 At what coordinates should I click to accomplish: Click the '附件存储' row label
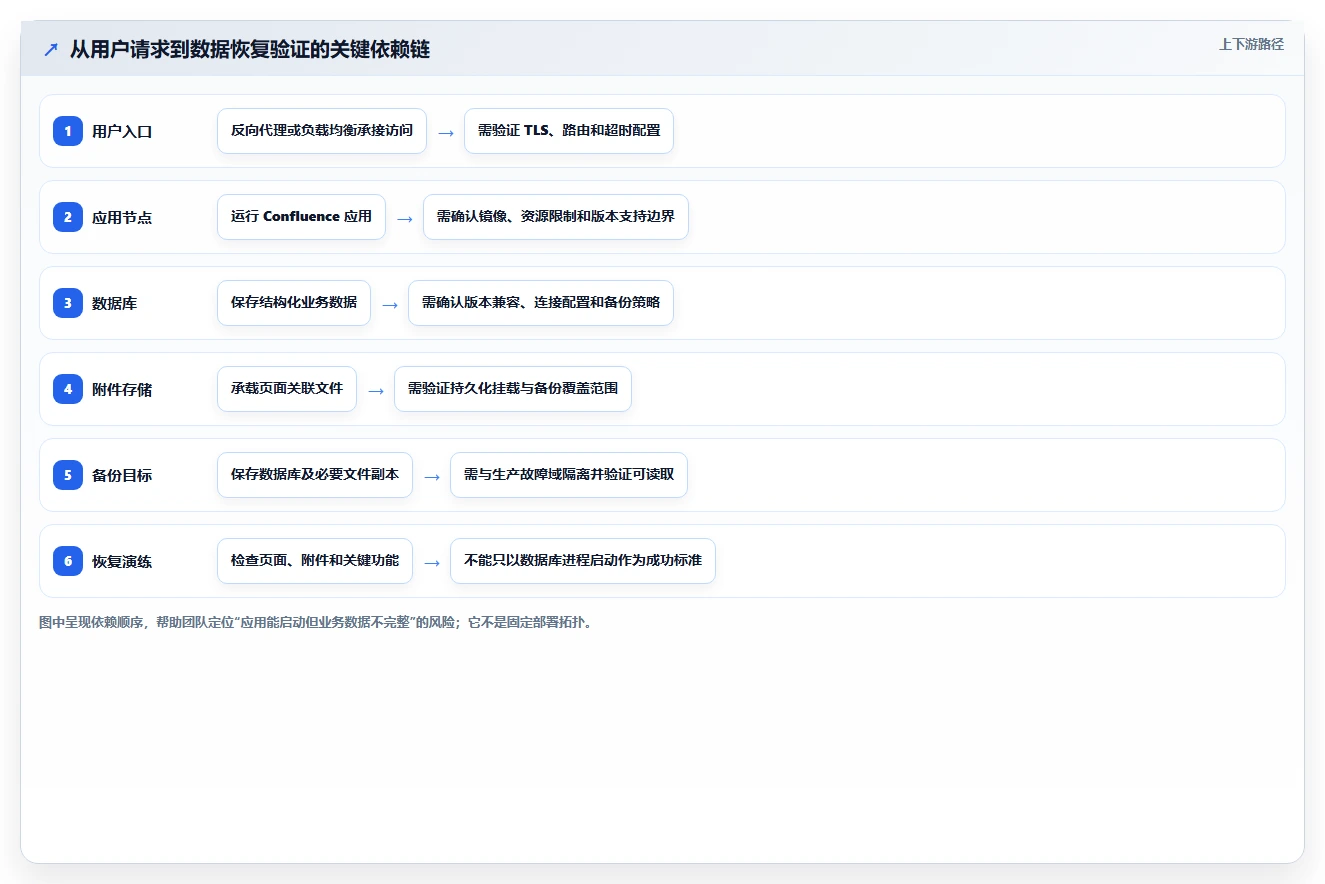pos(122,389)
